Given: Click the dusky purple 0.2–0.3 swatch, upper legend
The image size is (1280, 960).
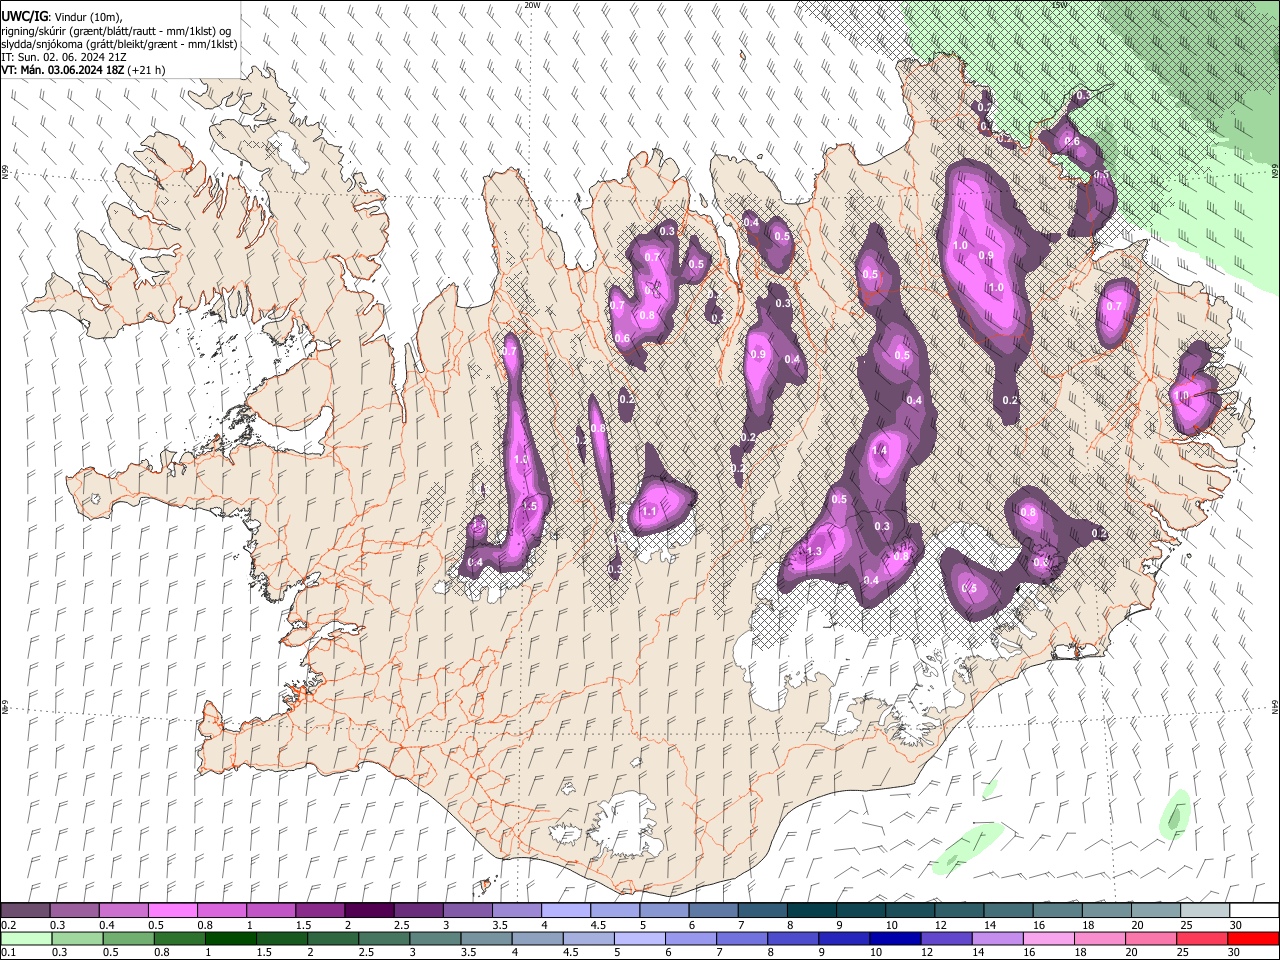Looking at the screenshot, I should pos(25,910).
